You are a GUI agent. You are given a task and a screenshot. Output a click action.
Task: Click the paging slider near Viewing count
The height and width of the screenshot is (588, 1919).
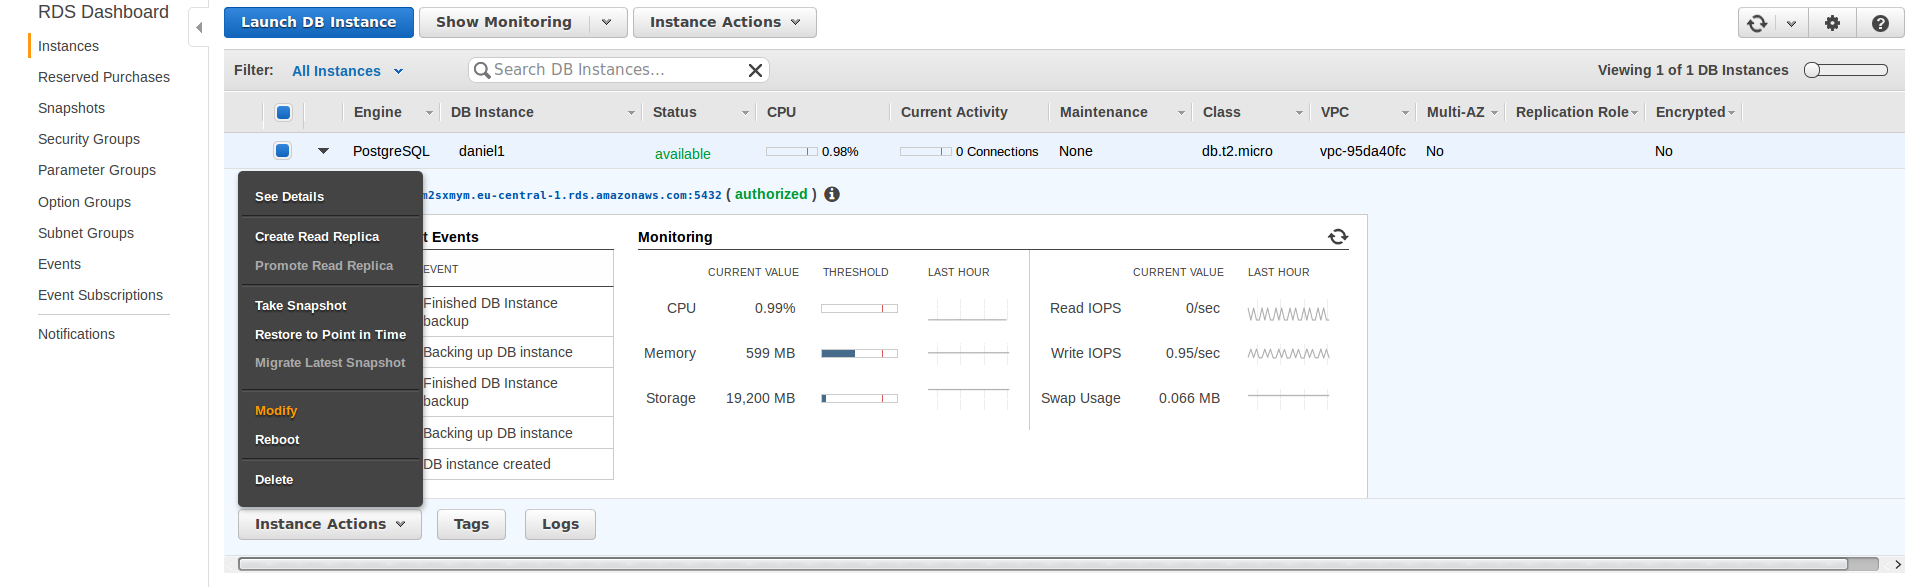[1846, 70]
